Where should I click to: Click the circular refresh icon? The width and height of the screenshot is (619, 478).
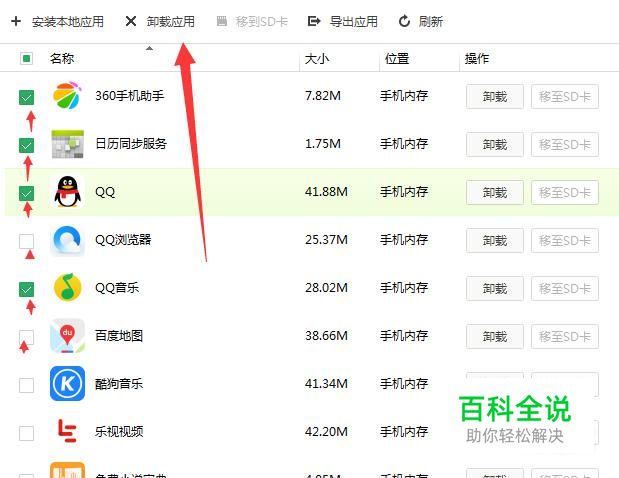click(x=404, y=21)
